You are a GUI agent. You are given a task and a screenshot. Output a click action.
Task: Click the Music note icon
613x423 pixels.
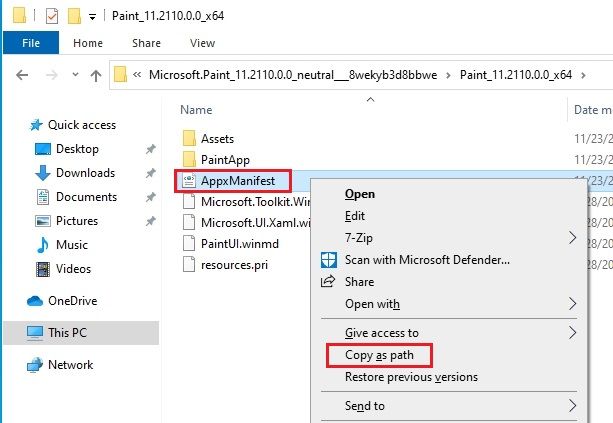click(x=43, y=245)
